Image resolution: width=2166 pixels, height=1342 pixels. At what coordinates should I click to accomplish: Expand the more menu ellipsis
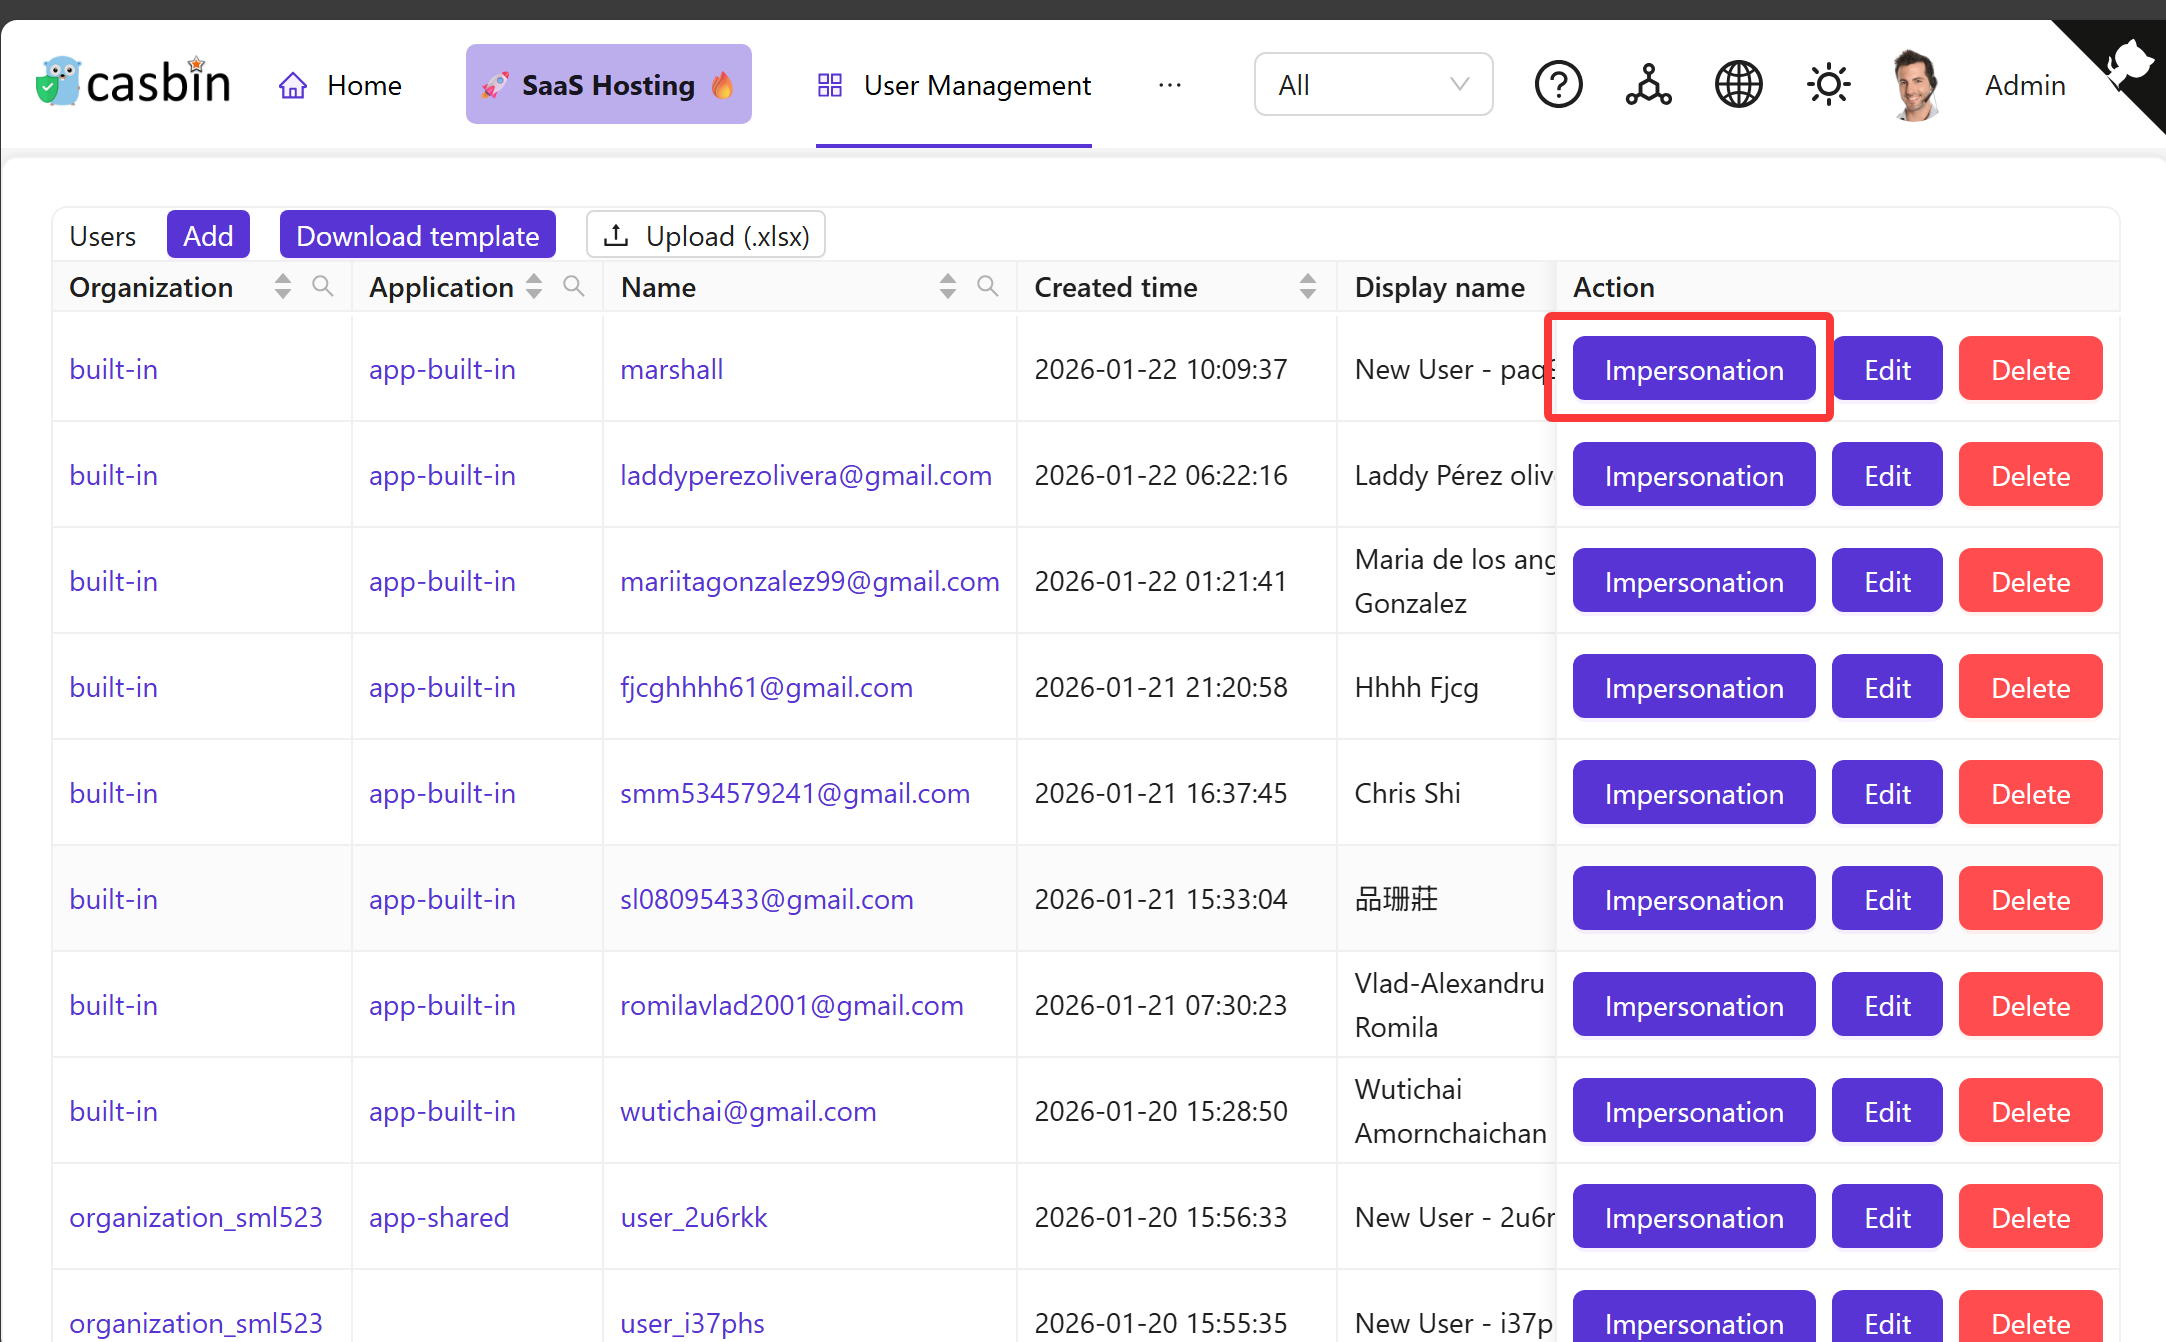1169,85
